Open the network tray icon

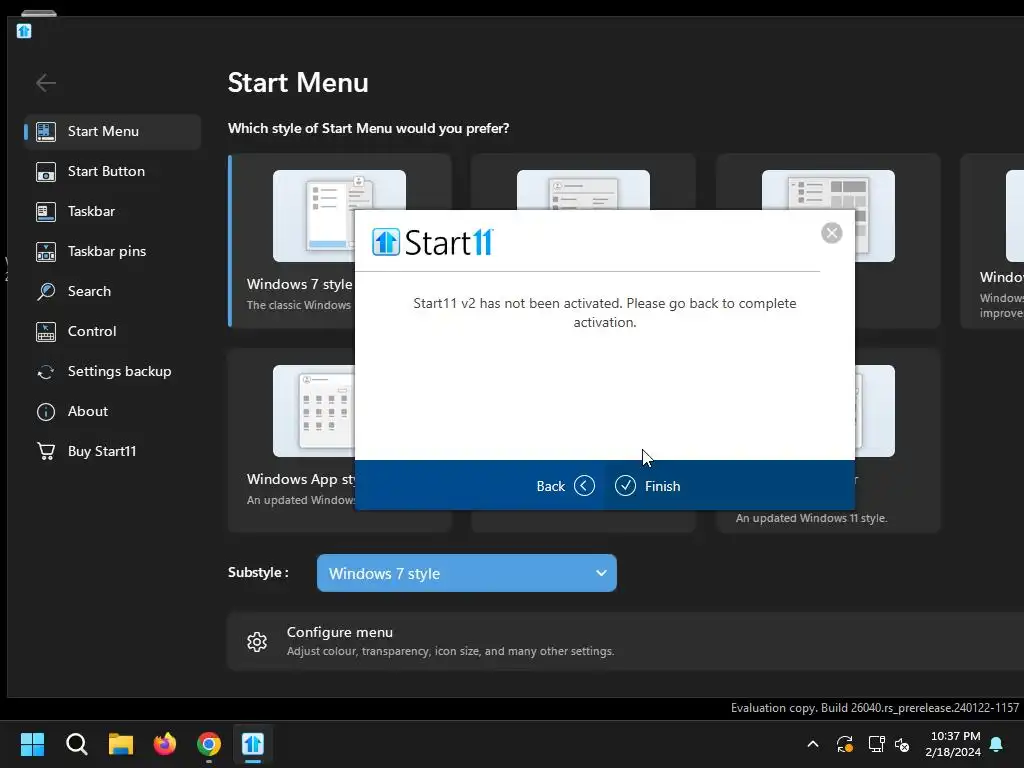pos(876,744)
